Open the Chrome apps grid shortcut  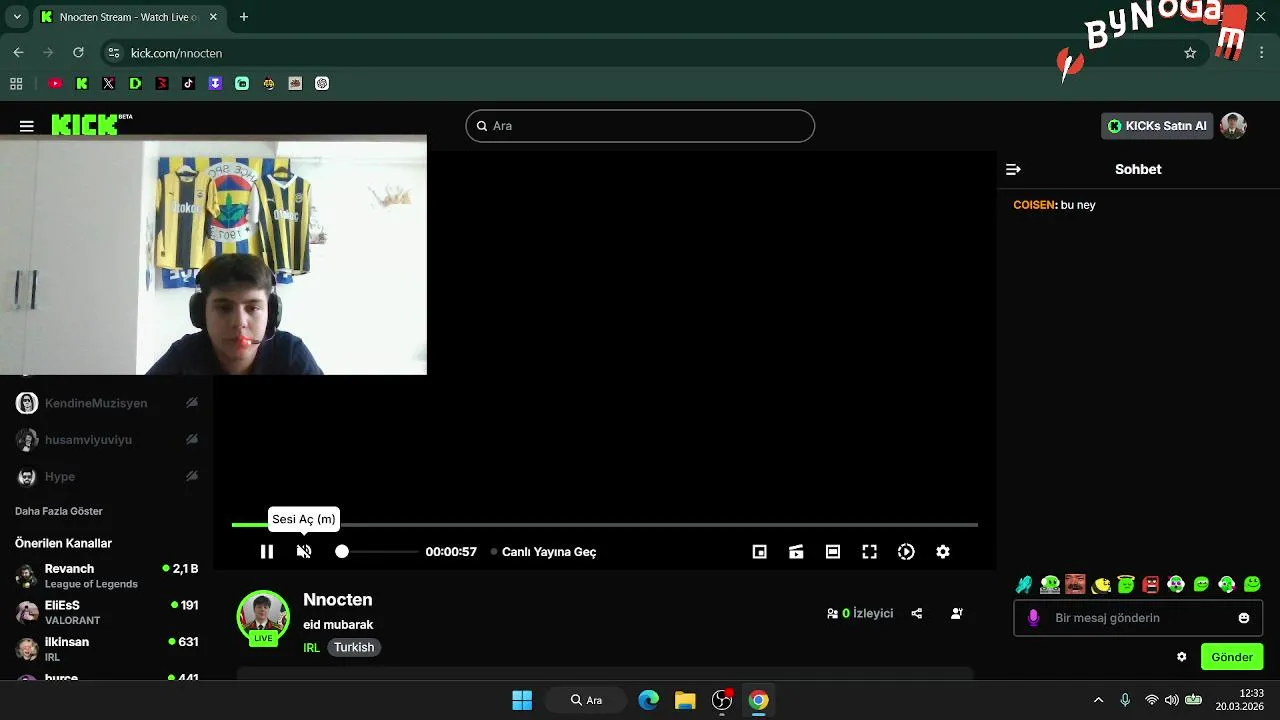pos(16,84)
